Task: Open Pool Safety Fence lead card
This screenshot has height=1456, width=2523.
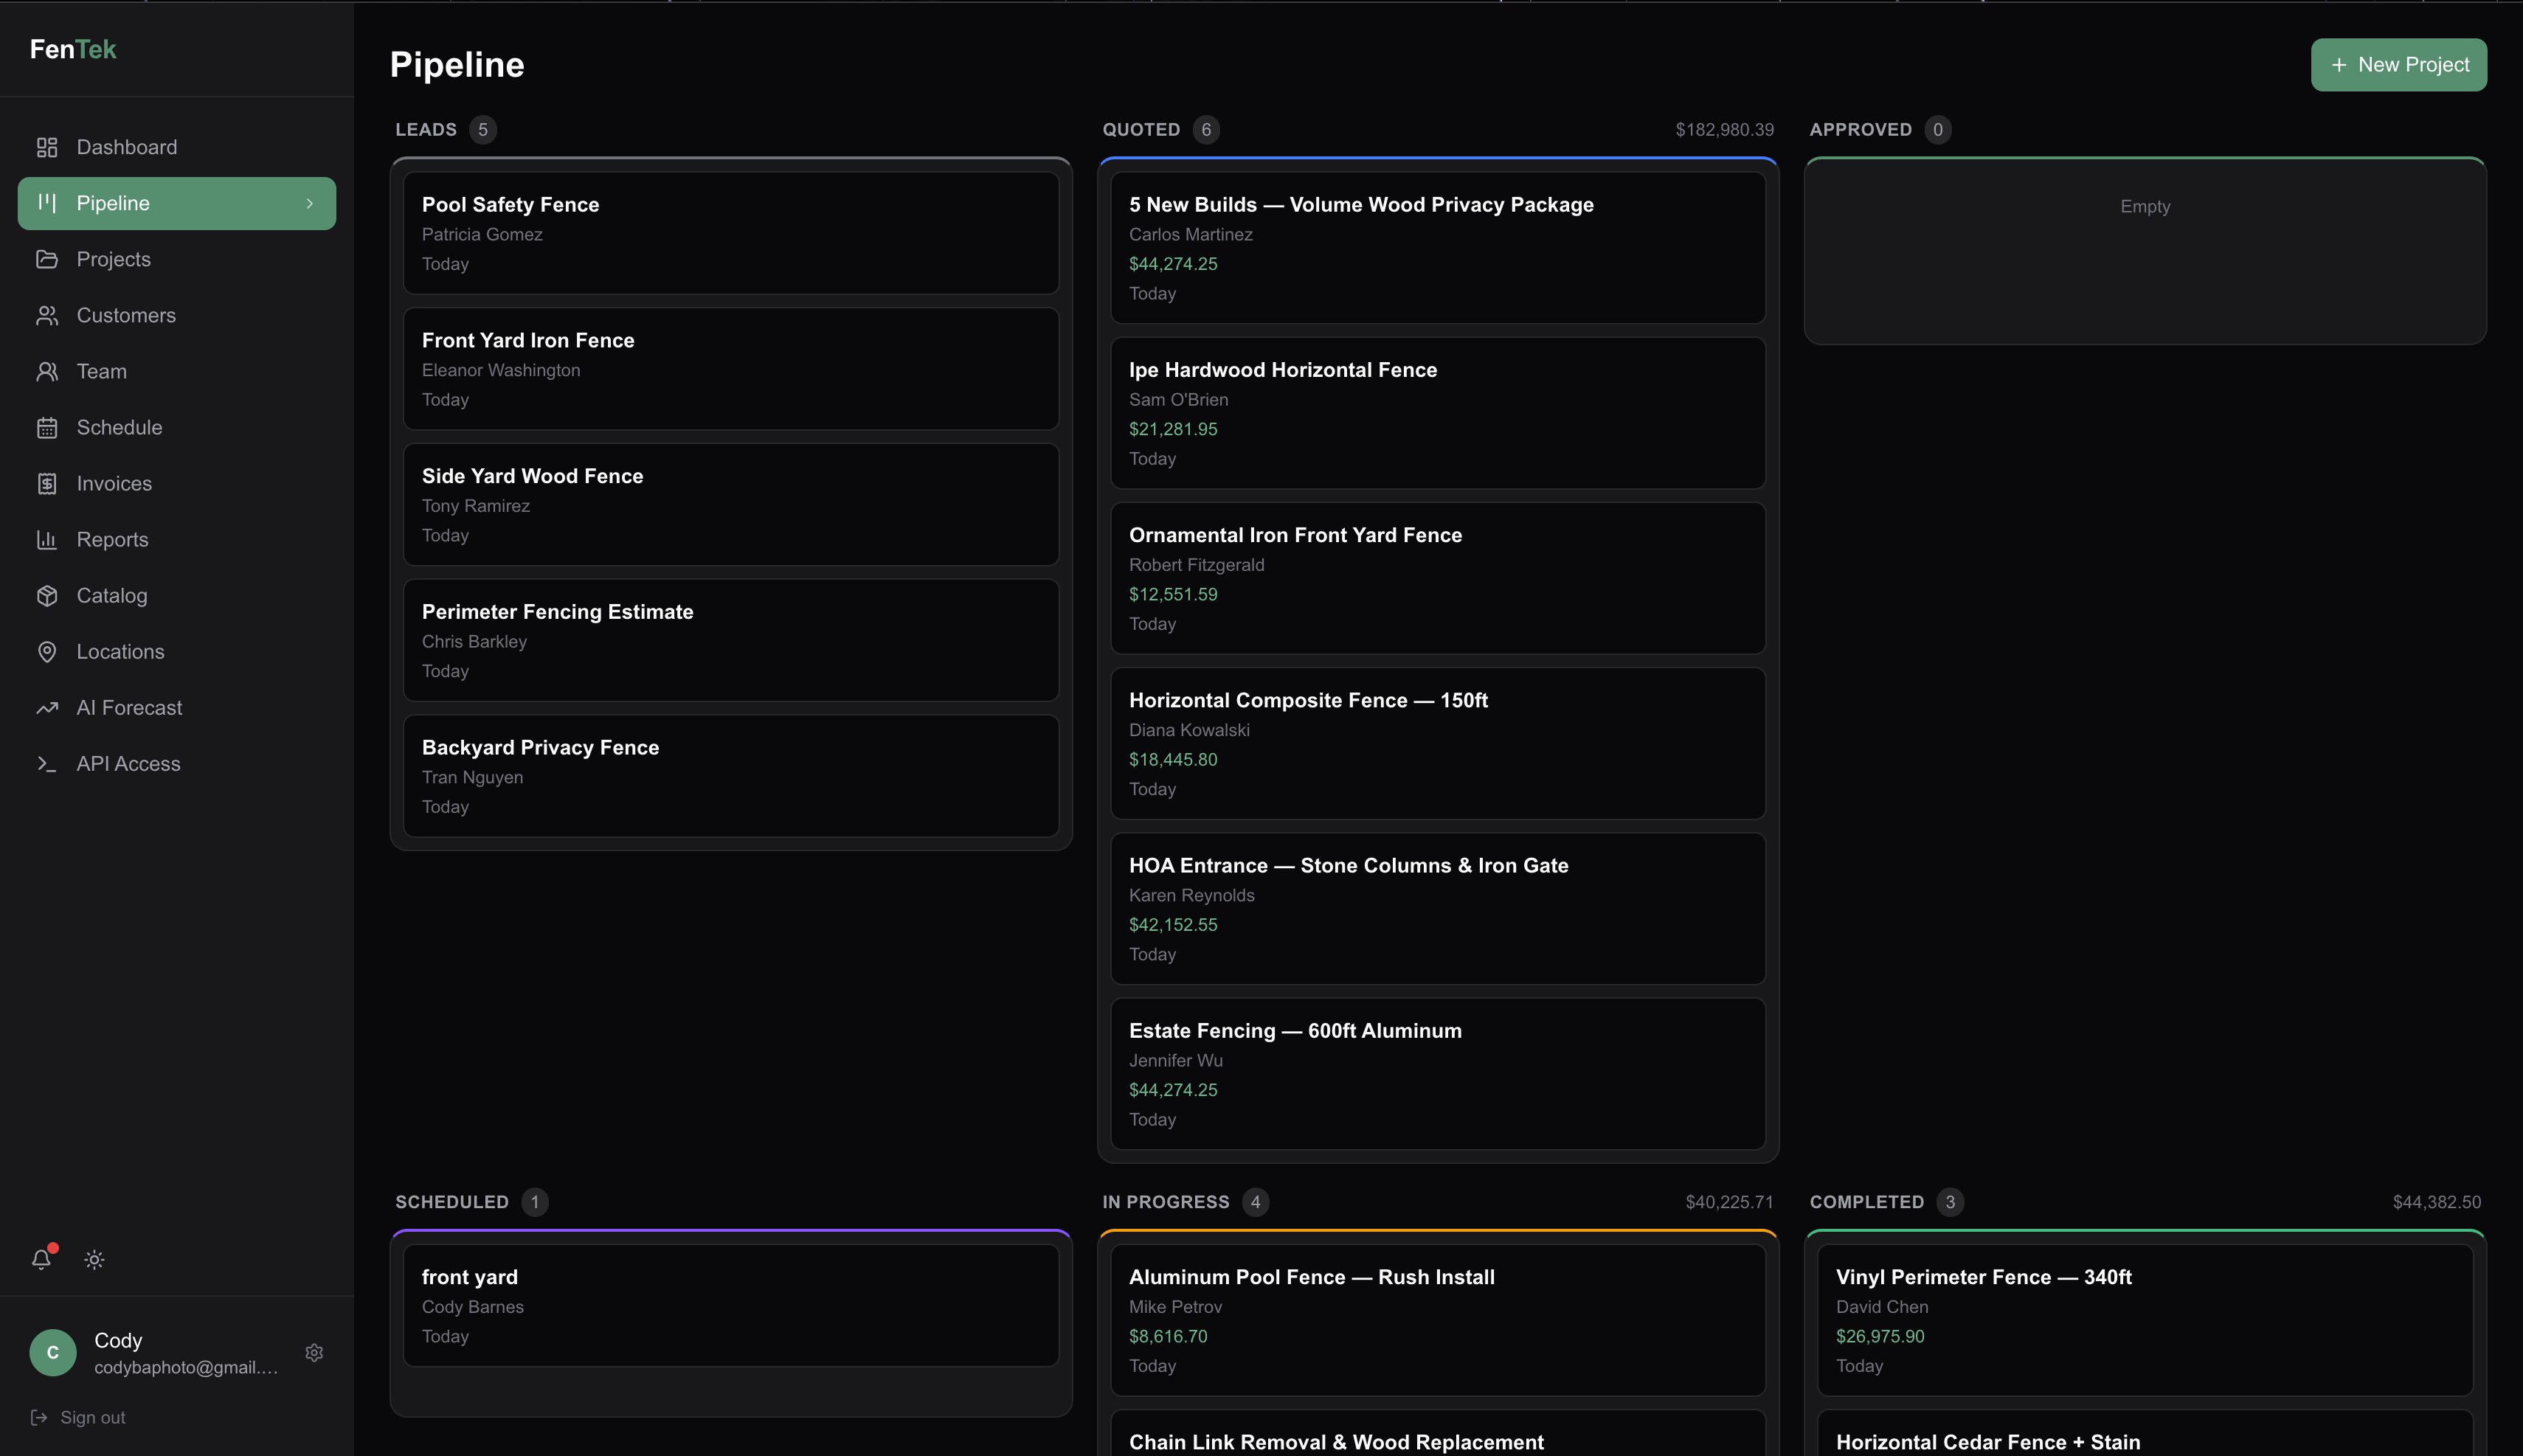Action: point(731,233)
